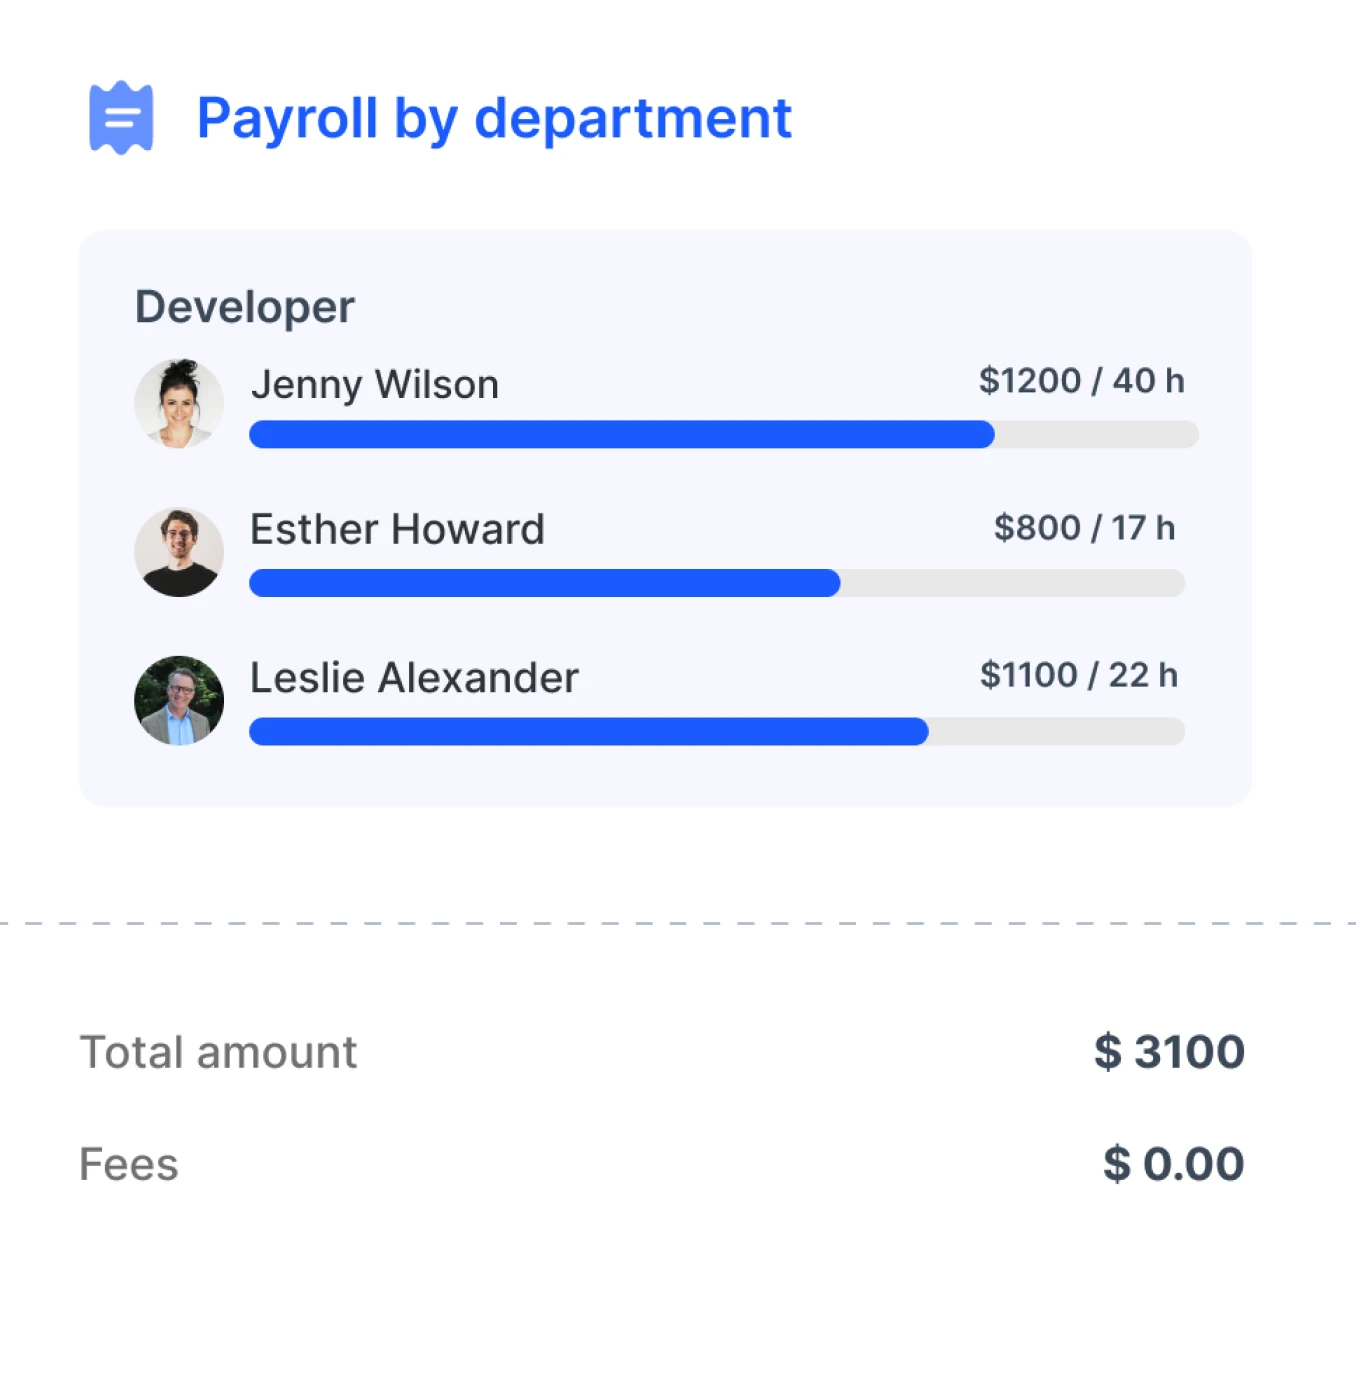Click Leslie Alexander's name

[x=414, y=678]
